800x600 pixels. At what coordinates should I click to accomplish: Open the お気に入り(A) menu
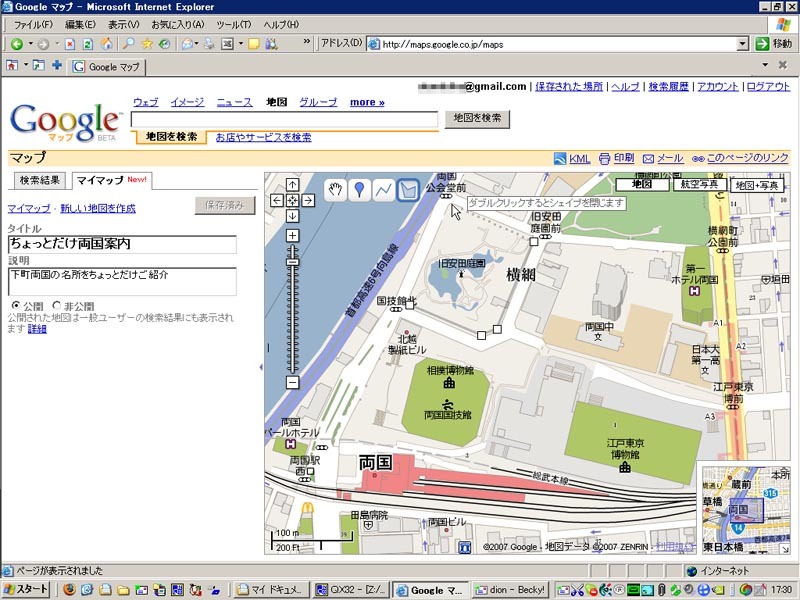point(178,24)
